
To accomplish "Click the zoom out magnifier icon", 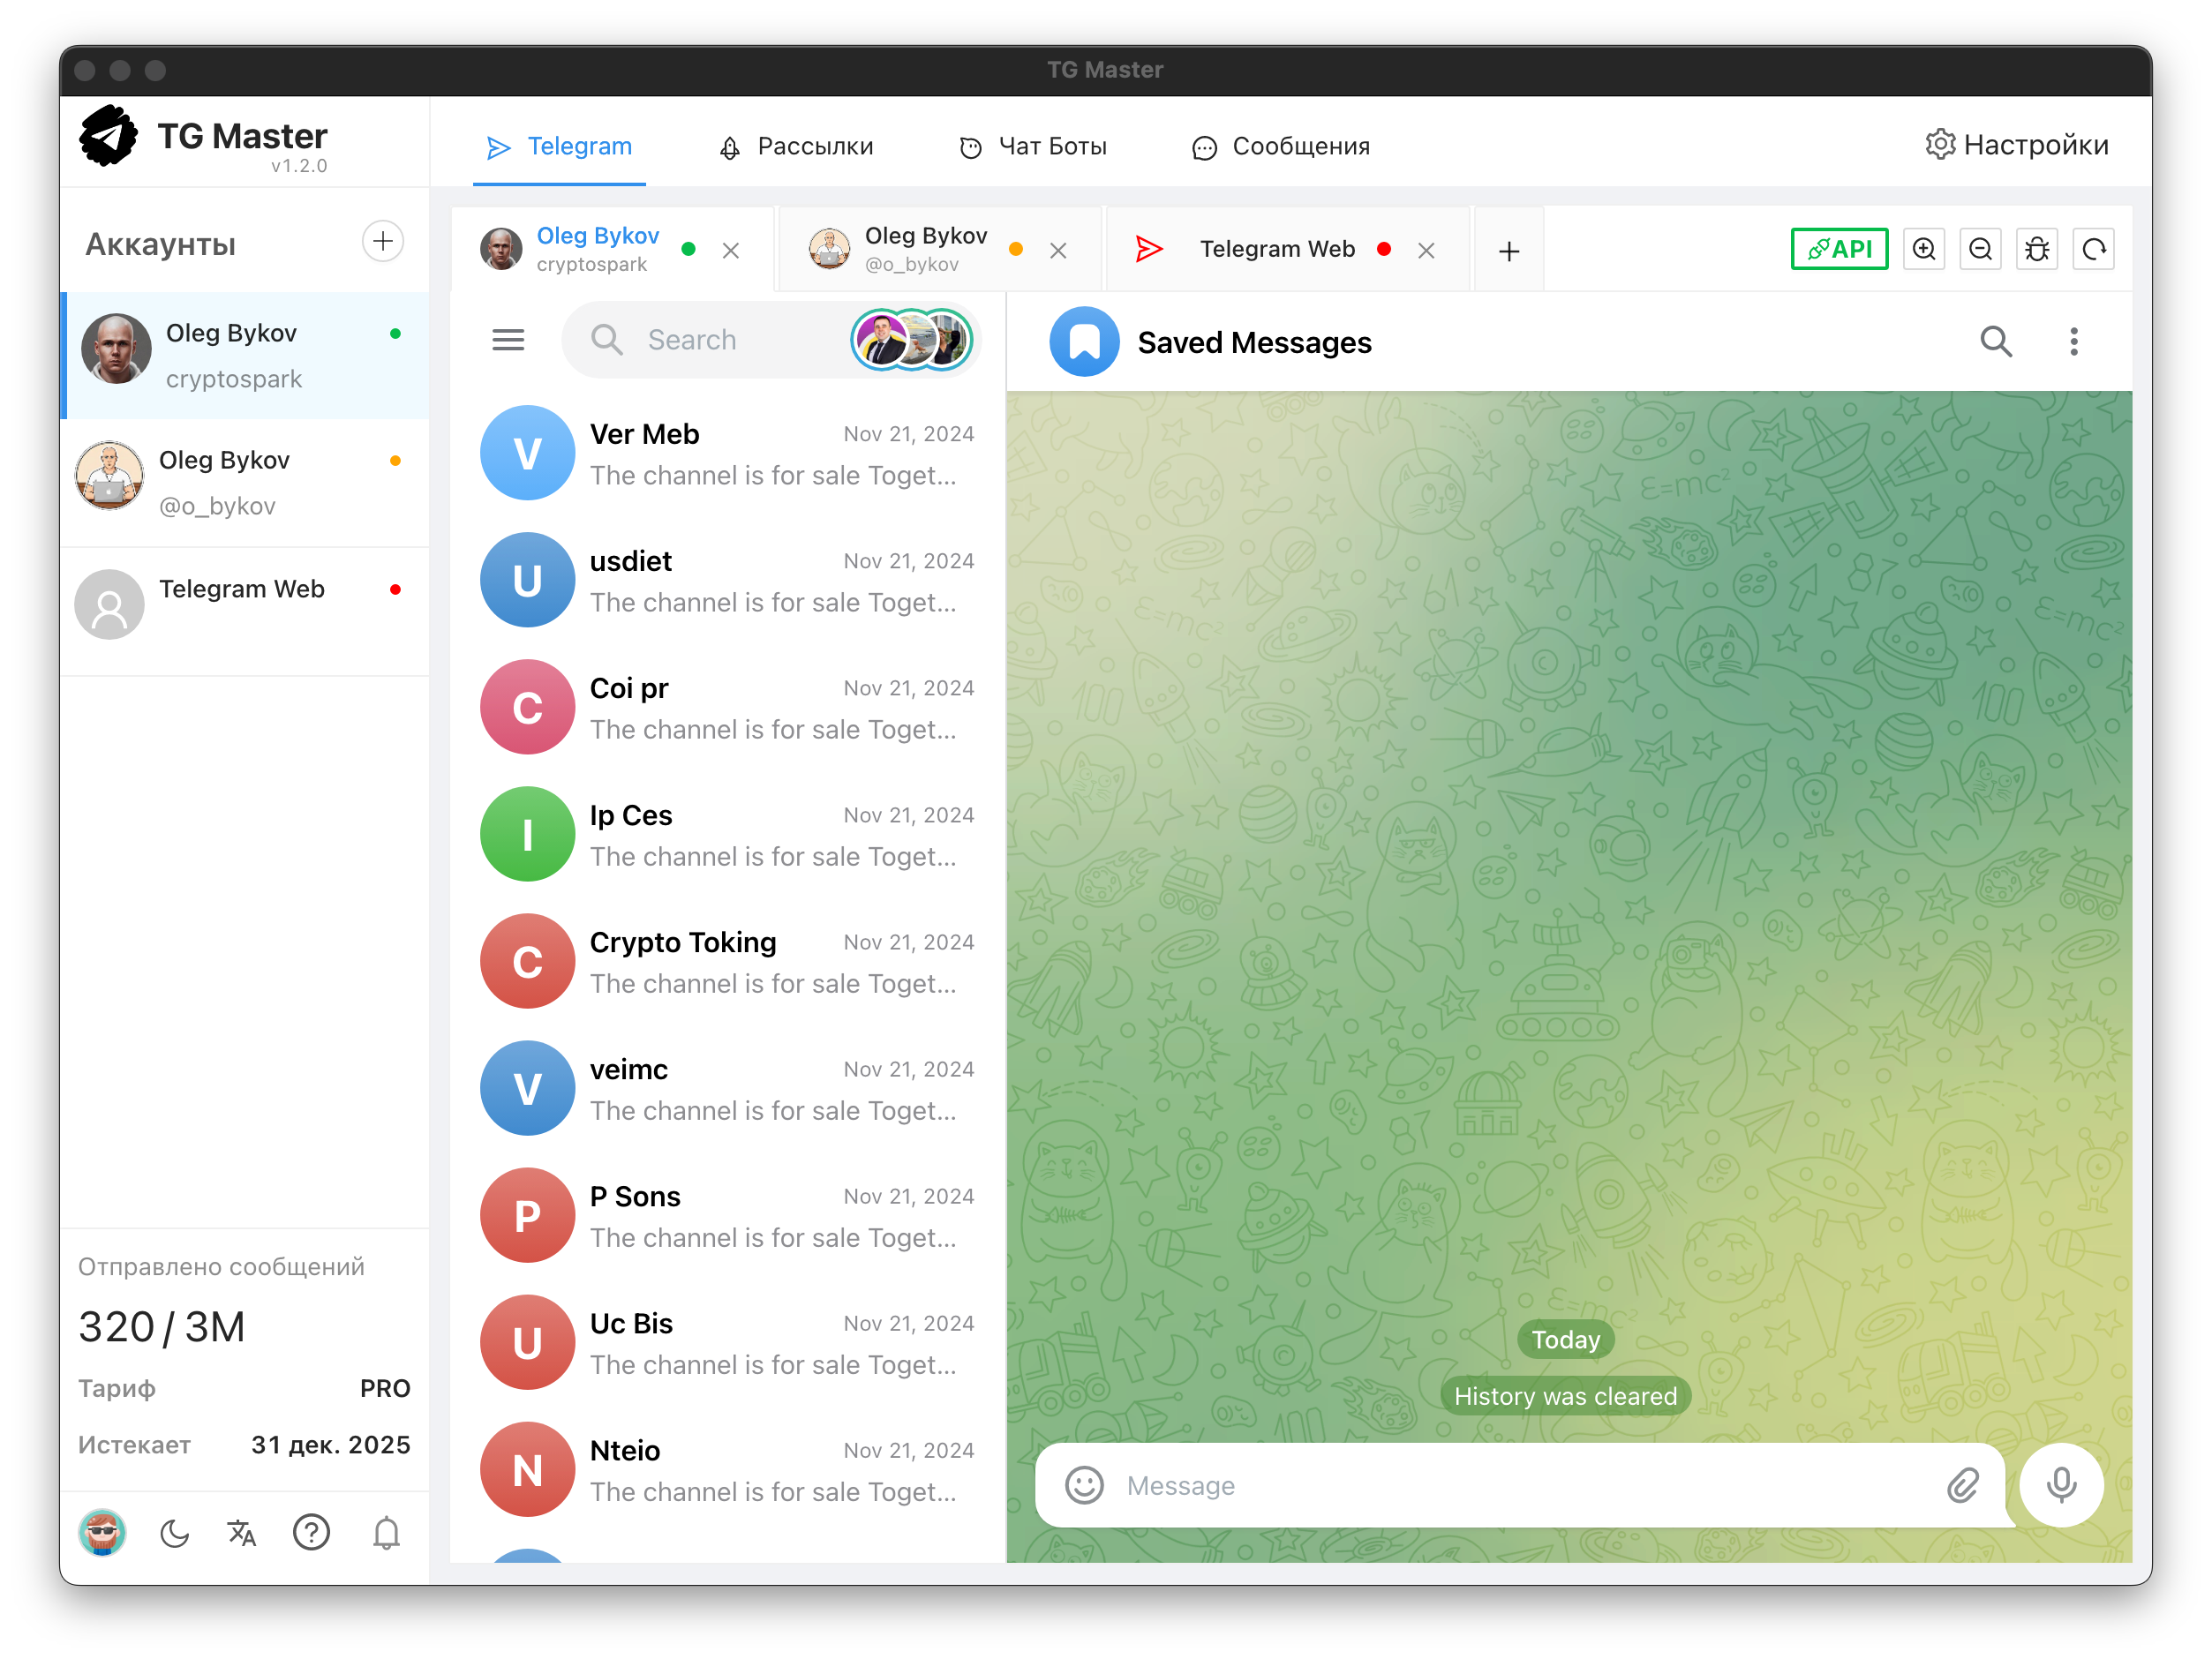I will [1980, 249].
